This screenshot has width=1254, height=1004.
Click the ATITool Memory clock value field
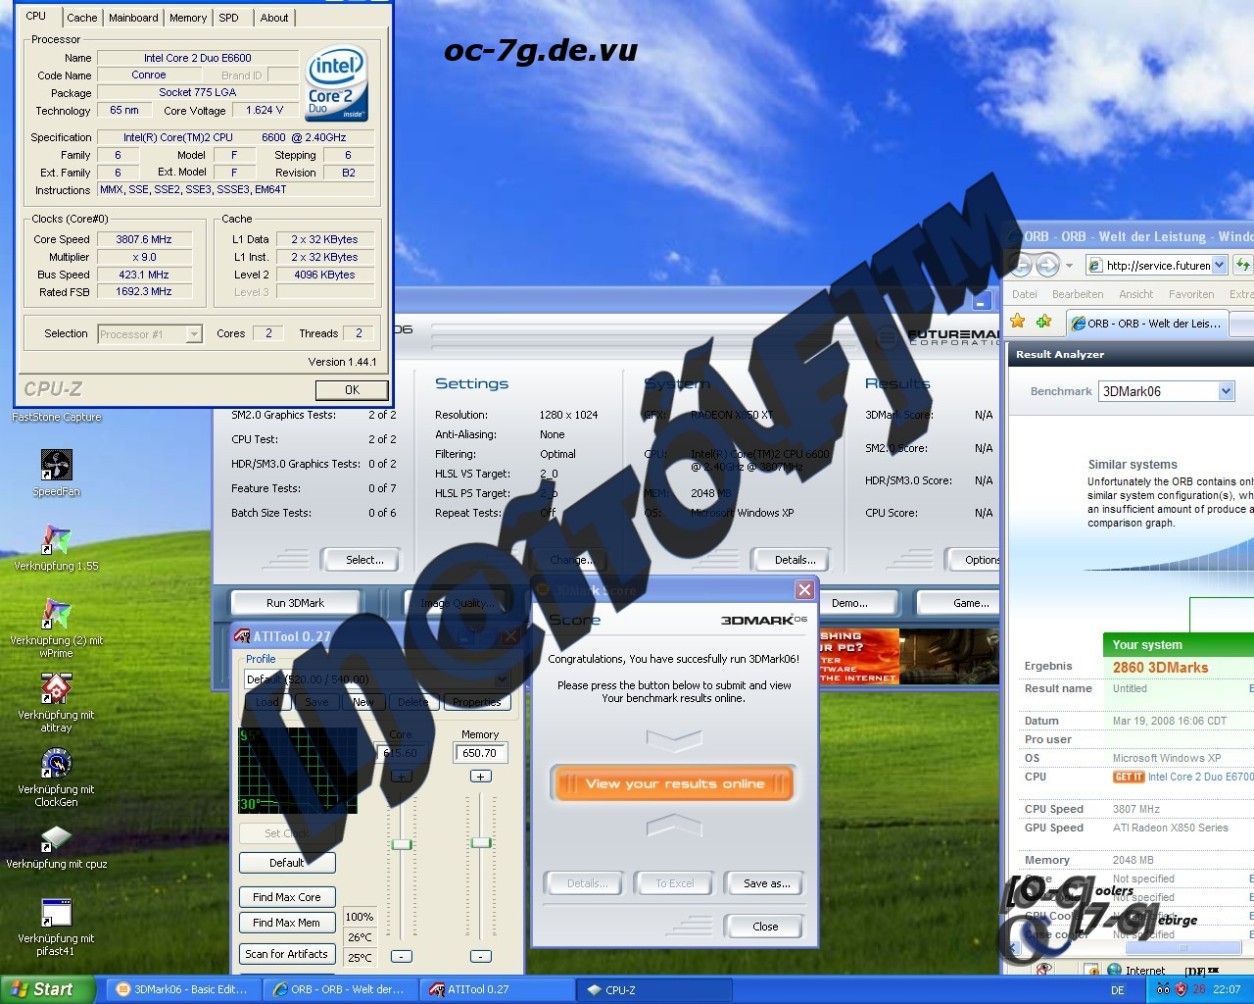(480, 753)
